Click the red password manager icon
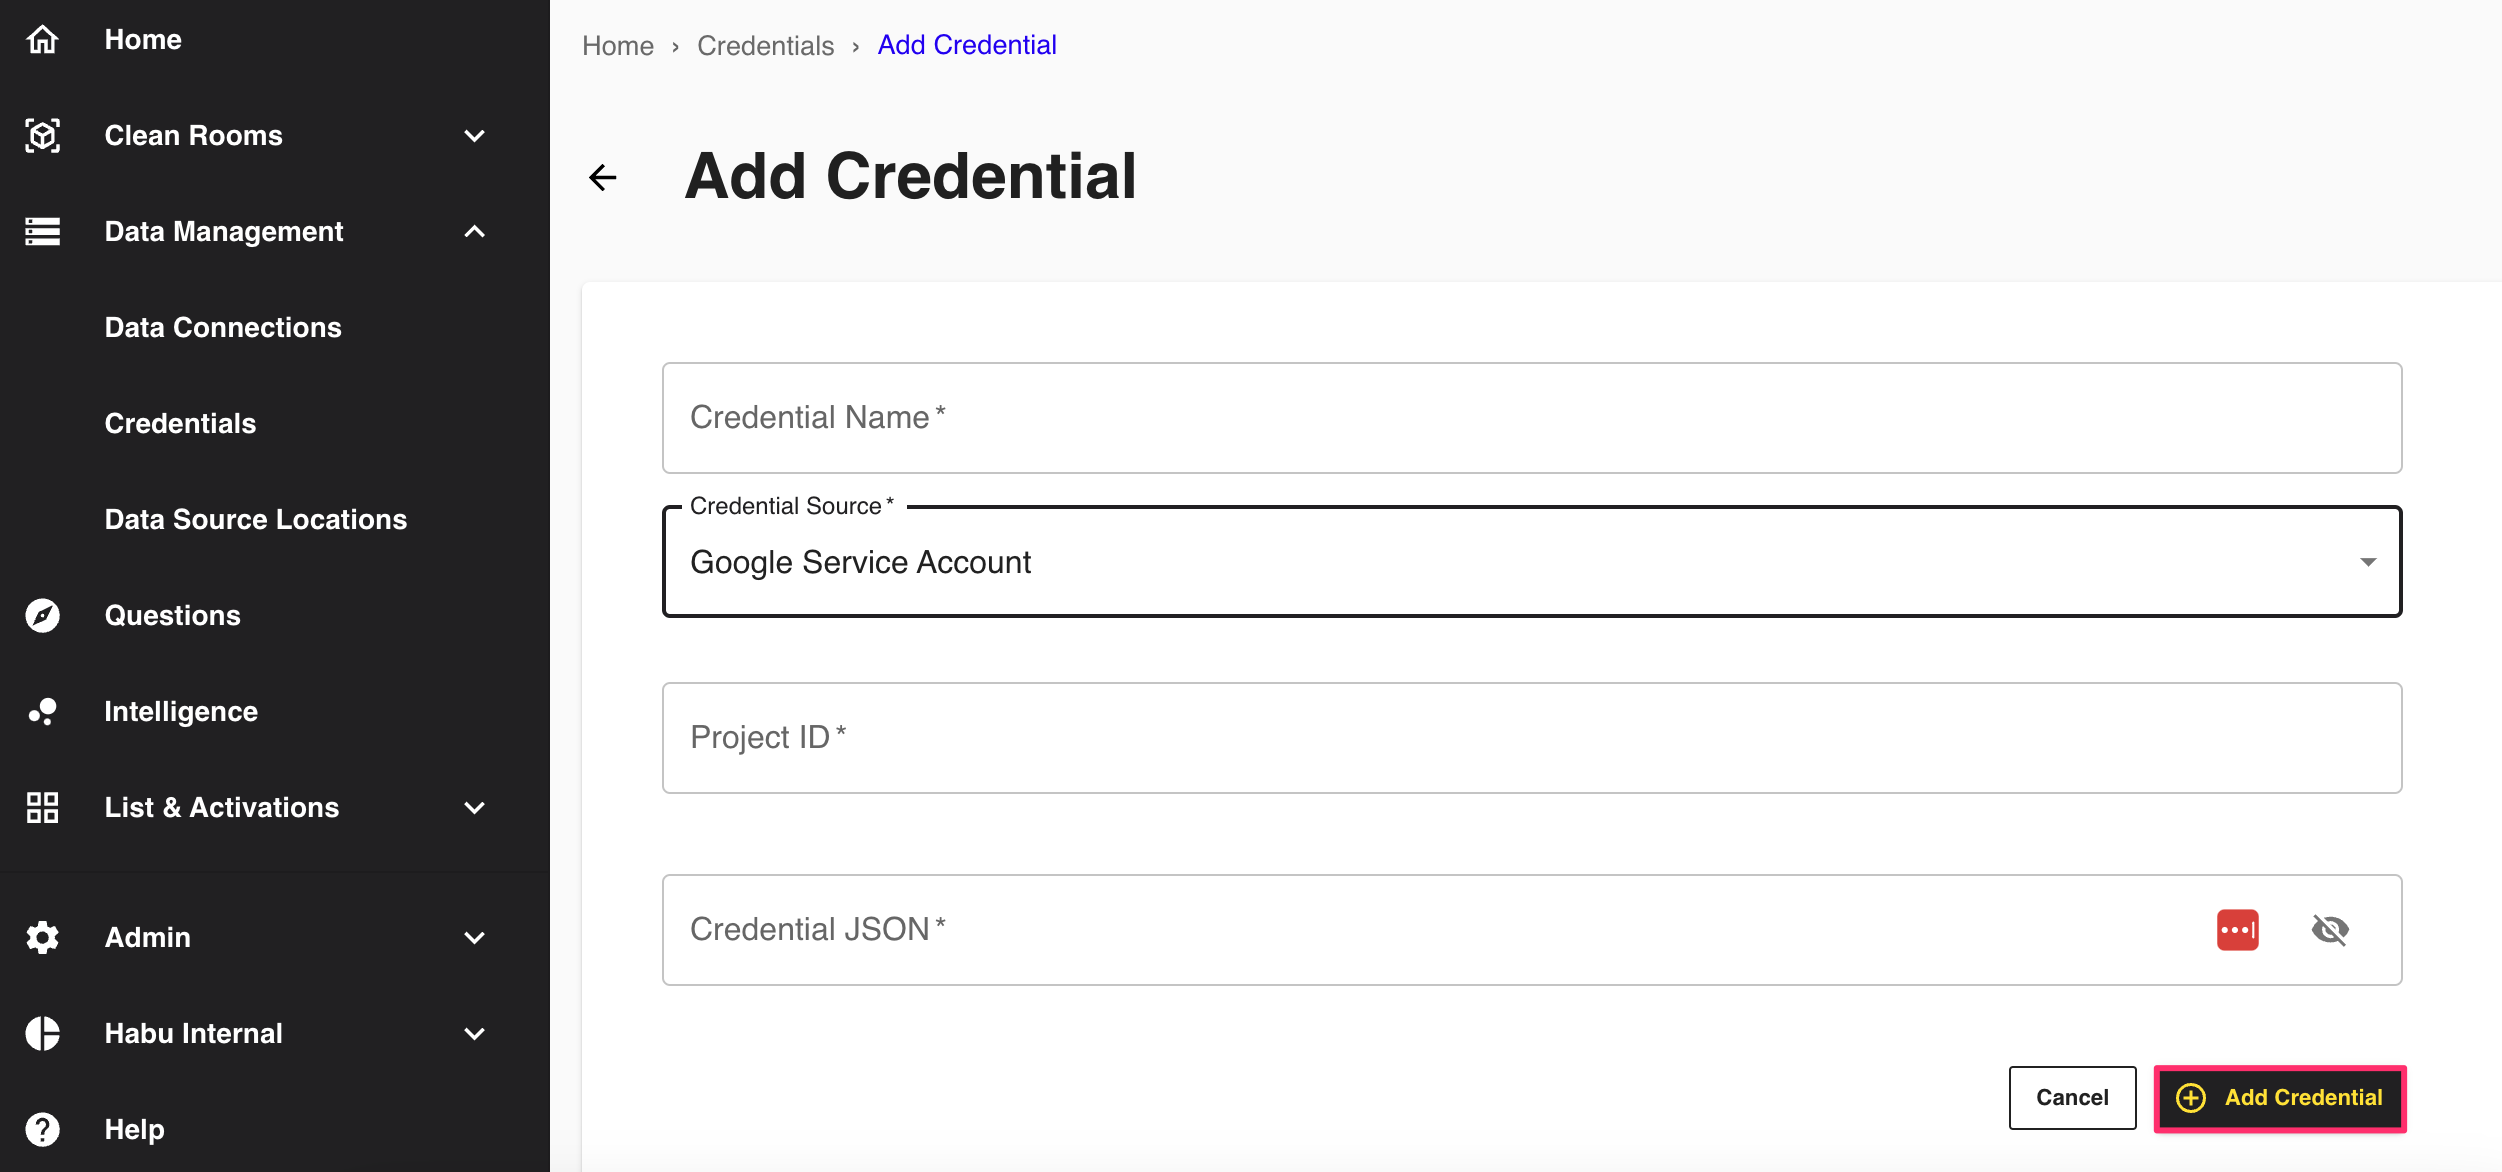This screenshot has width=2502, height=1172. pyautogui.click(x=2237, y=930)
